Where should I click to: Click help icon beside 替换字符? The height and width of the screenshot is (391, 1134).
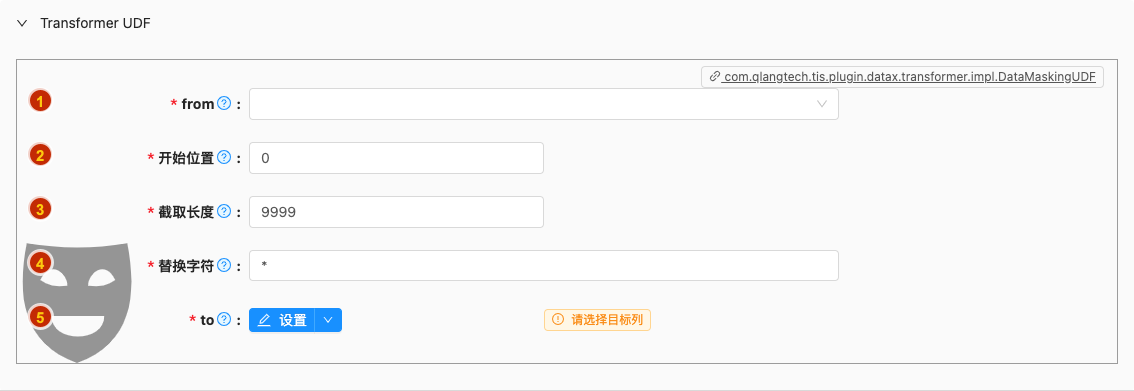point(223,265)
